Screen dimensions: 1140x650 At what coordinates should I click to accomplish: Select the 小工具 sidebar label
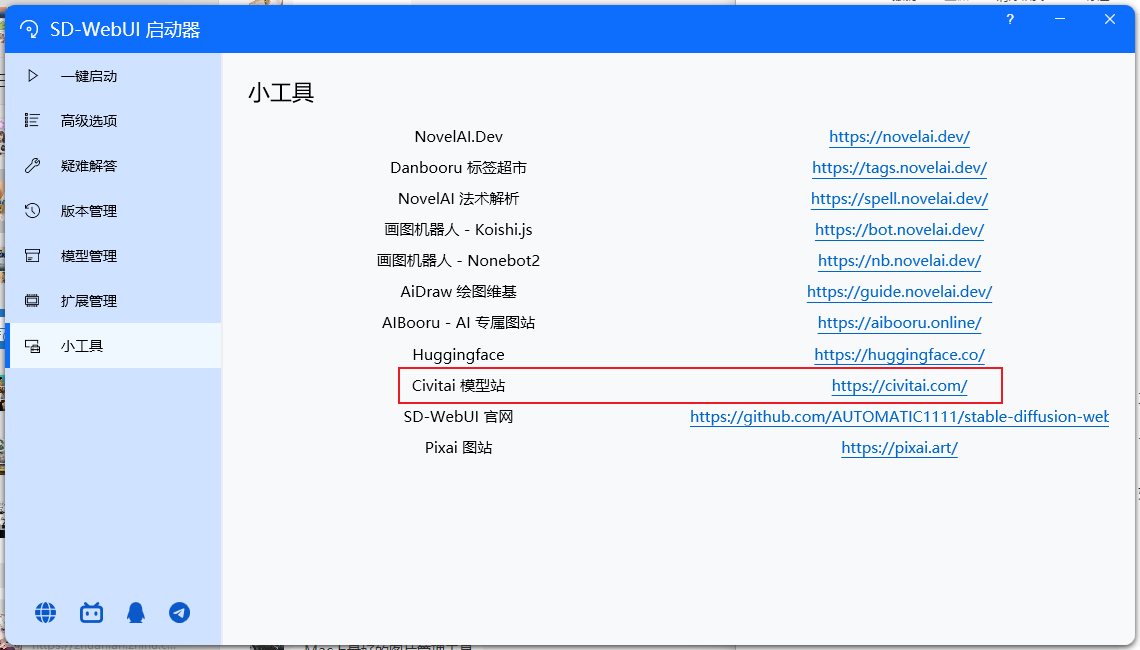pos(82,346)
